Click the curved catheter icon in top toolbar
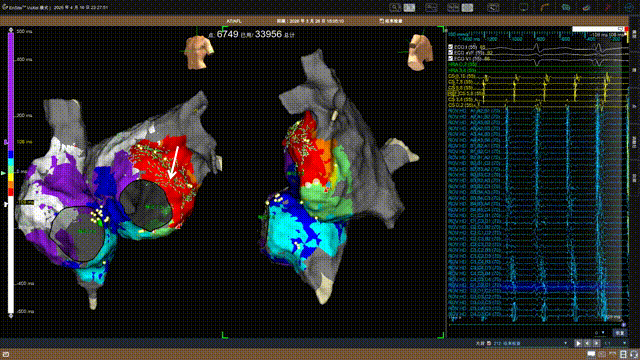This screenshot has height=360, width=640. pos(545,7)
